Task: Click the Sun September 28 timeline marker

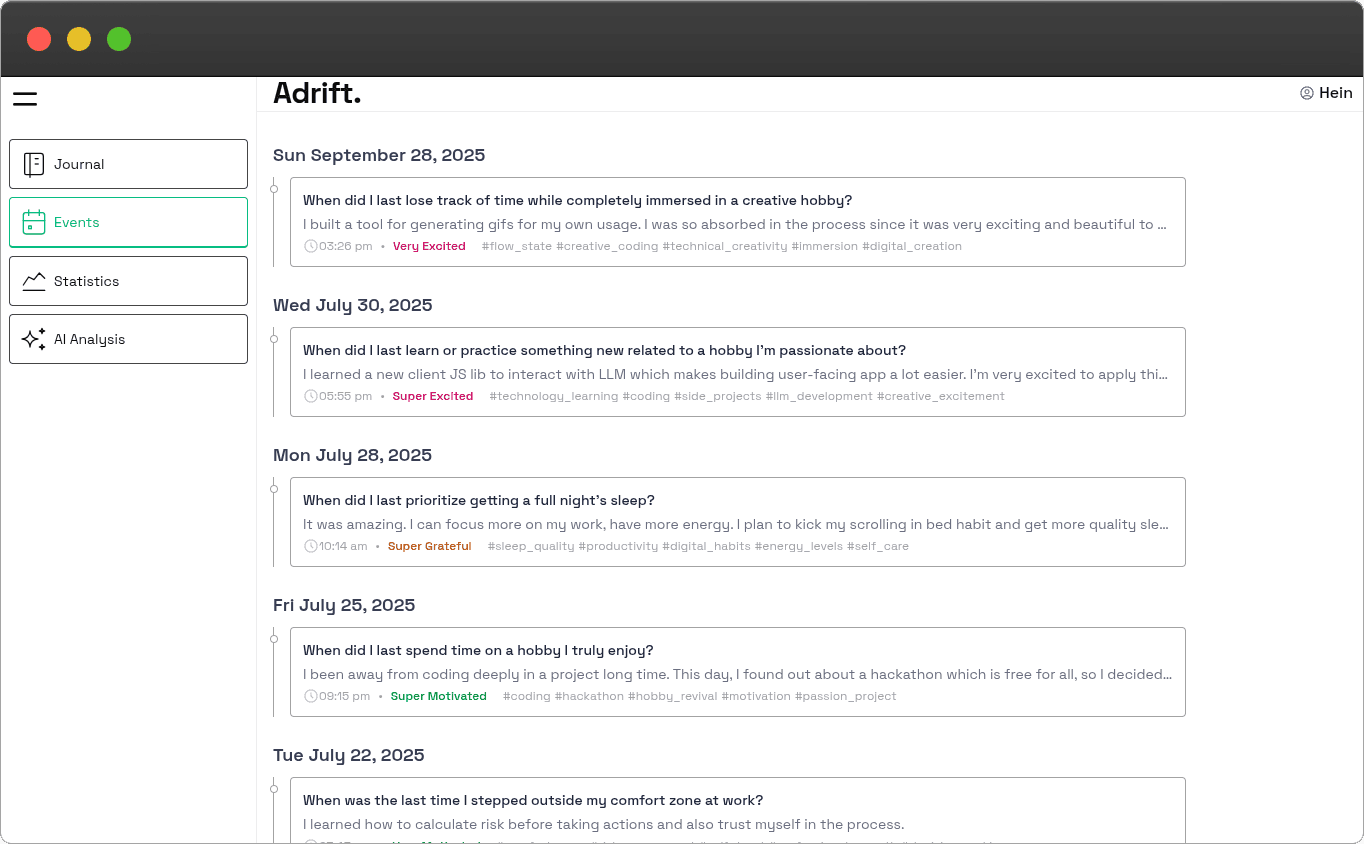Action: coord(274,188)
